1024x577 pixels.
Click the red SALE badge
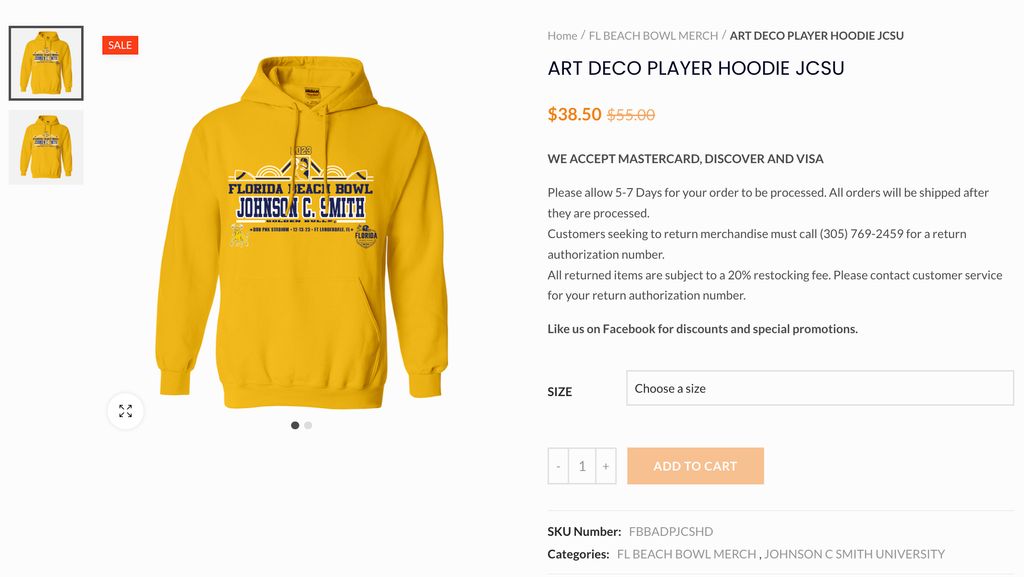click(x=120, y=45)
